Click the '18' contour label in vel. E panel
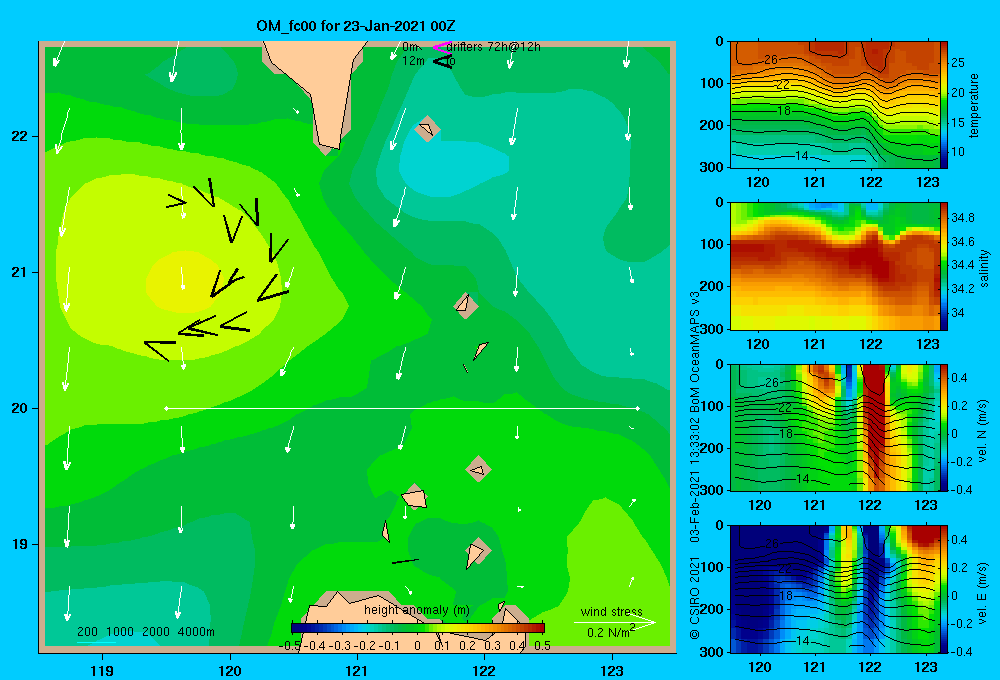 tap(786, 595)
